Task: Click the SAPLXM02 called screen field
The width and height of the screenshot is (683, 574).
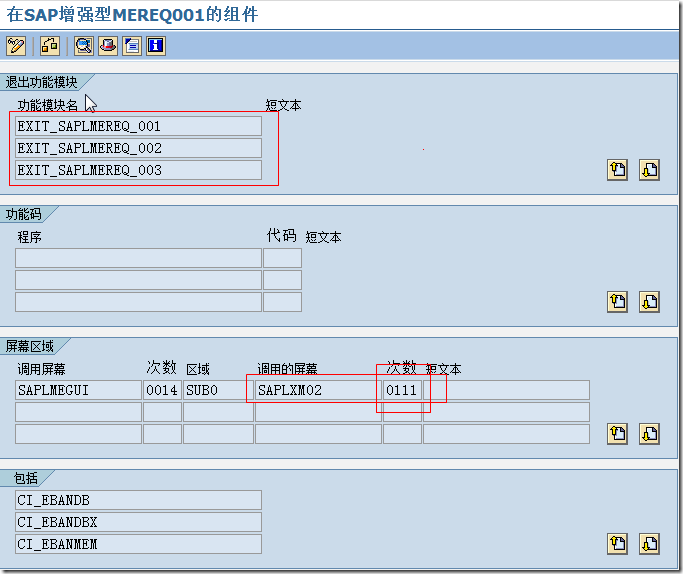Action: [x=318, y=390]
